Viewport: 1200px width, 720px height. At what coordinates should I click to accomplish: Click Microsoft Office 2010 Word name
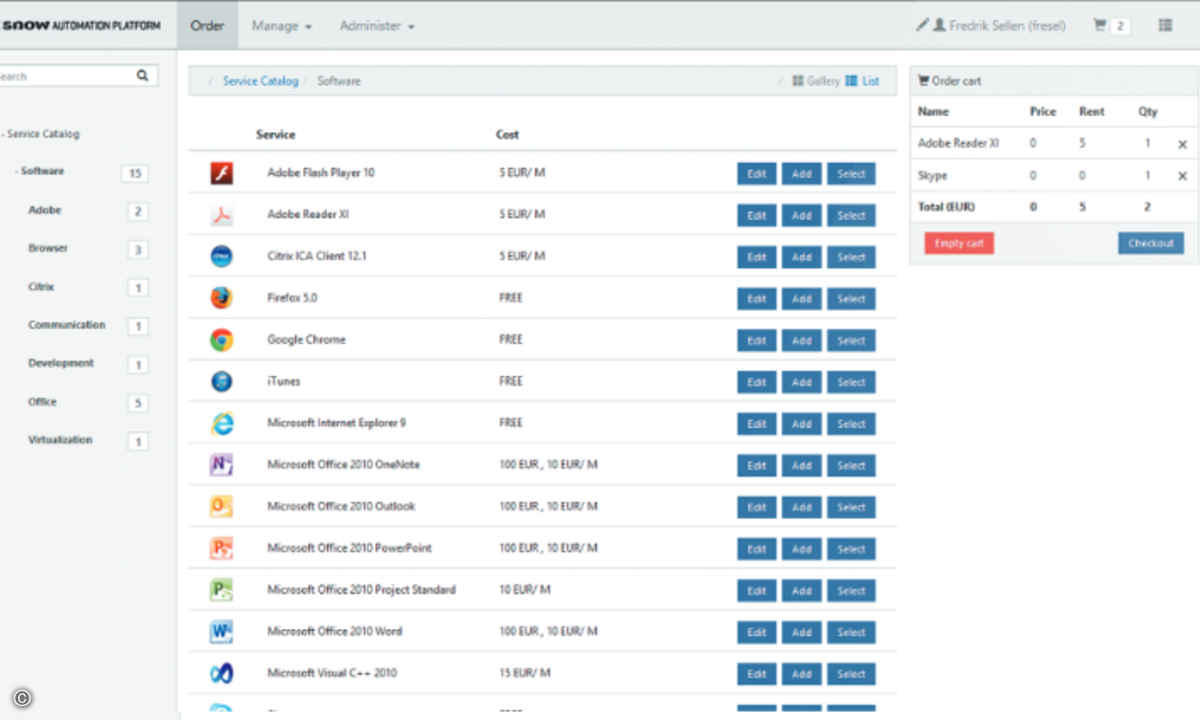pyautogui.click(x=334, y=632)
